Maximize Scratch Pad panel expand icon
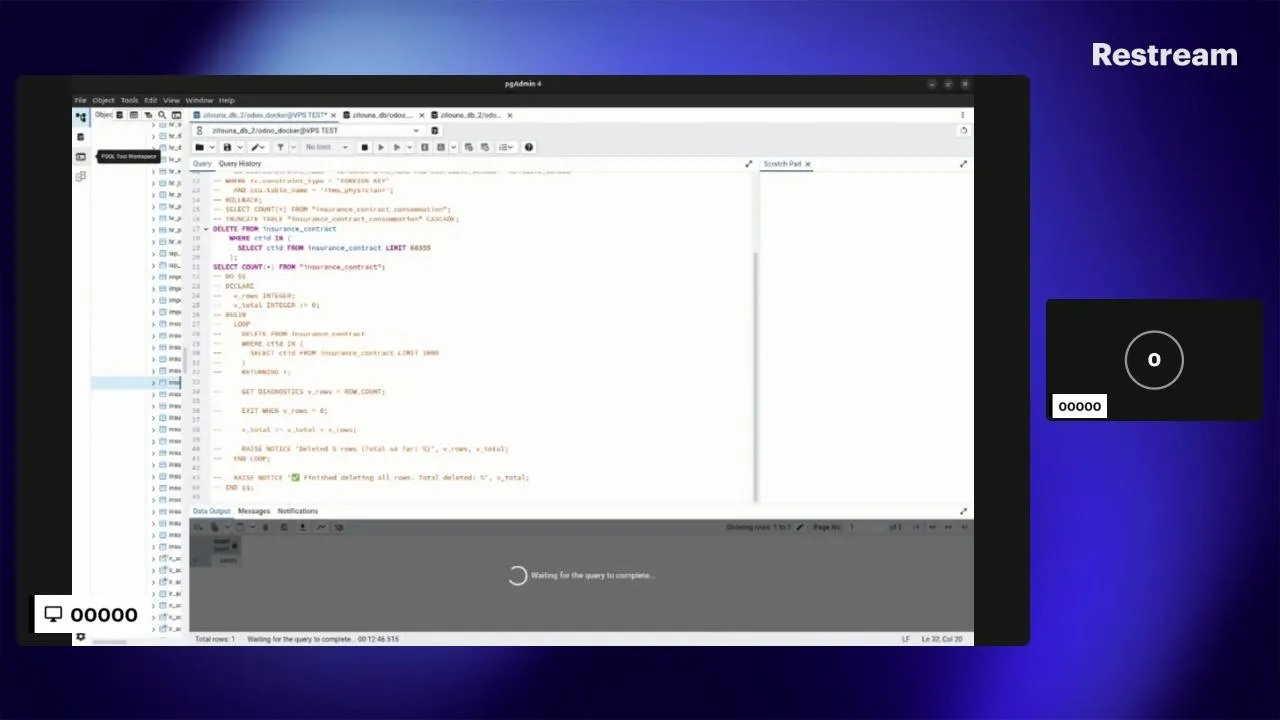The width and height of the screenshot is (1280, 720). [x=963, y=164]
